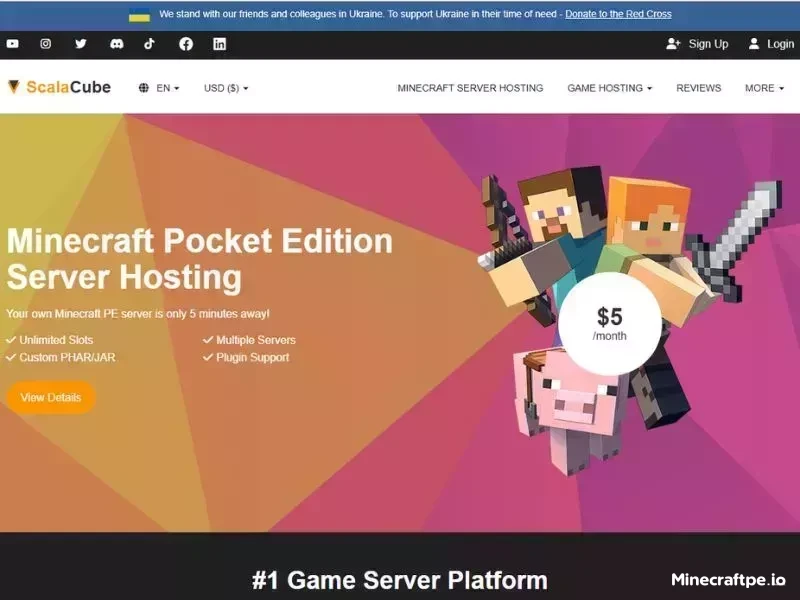Screen dimensions: 800x600
Task: Open the Reviews section
Action: (x=698, y=88)
